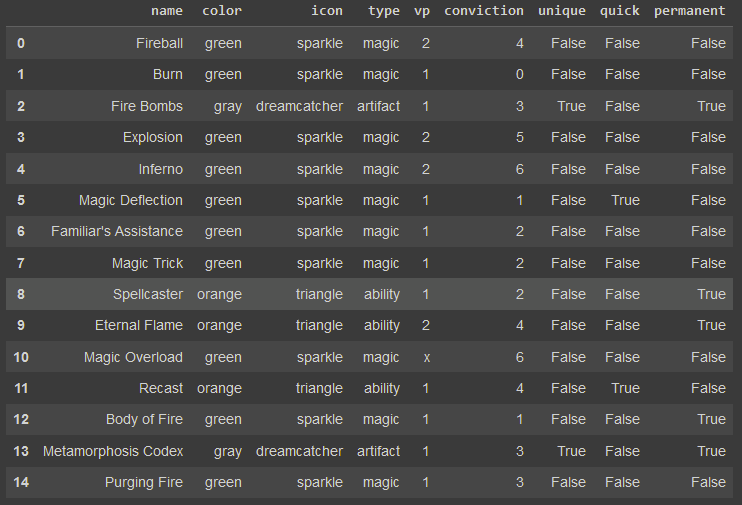Click the "type" column header
The image size is (742, 505).
[382, 11]
